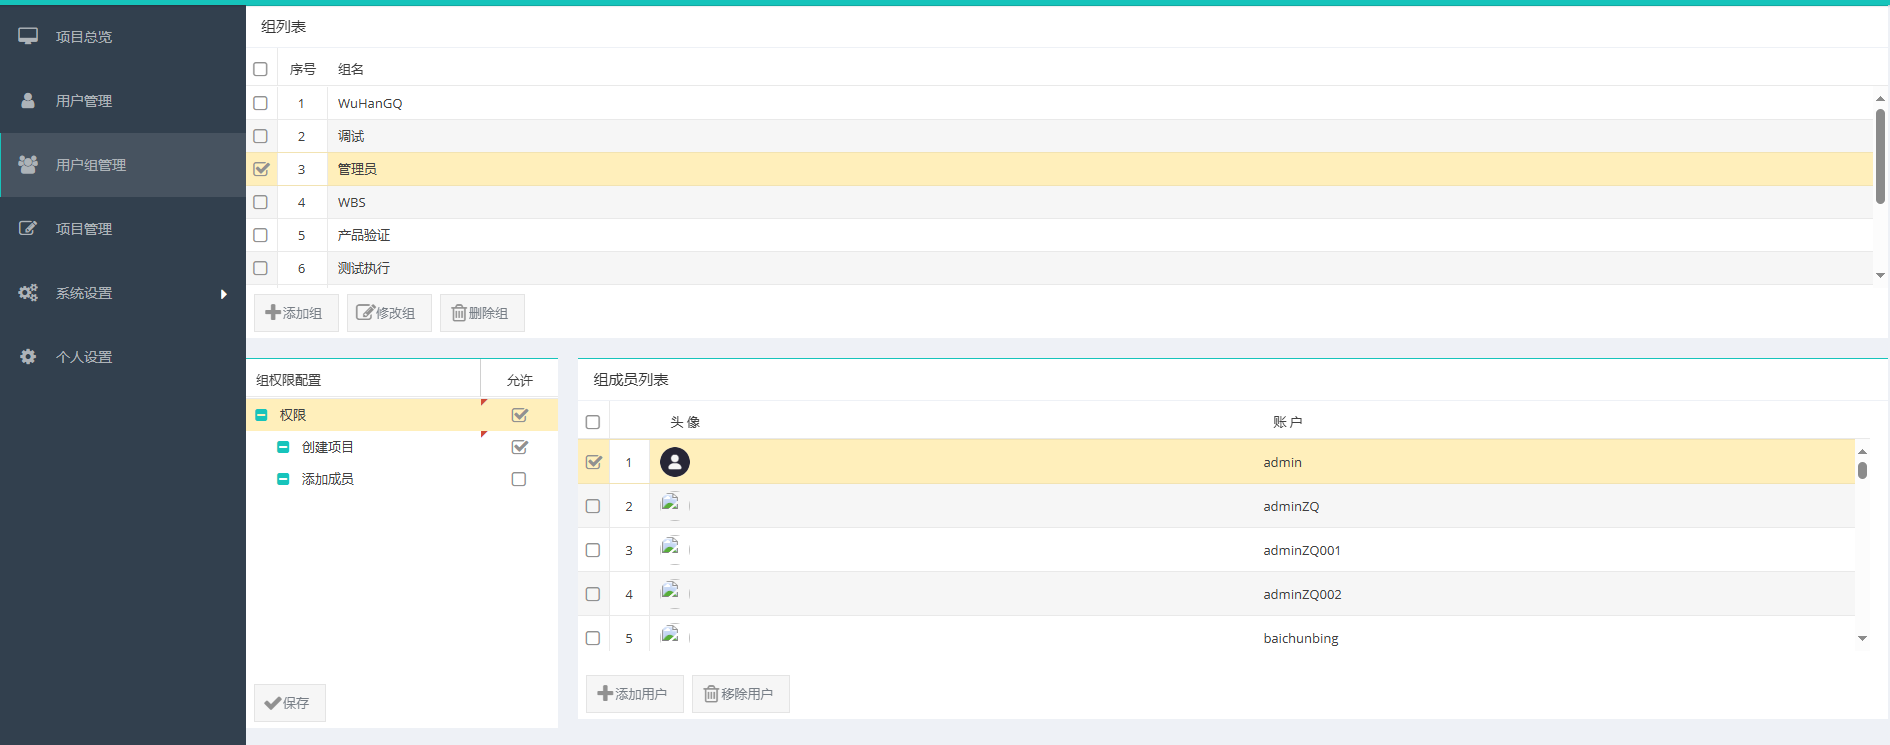Click the gear icon beside 个人设置
The width and height of the screenshot is (1890, 745).
click(x=28, y=356)
